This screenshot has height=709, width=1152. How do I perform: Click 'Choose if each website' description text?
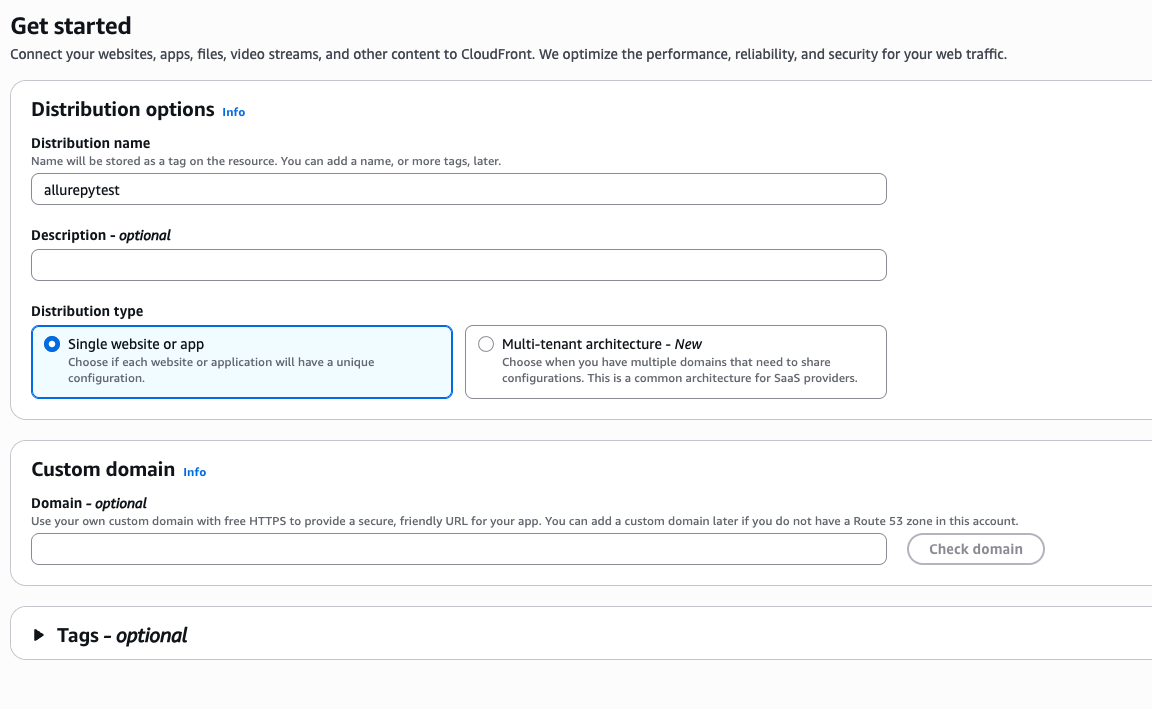221,370
